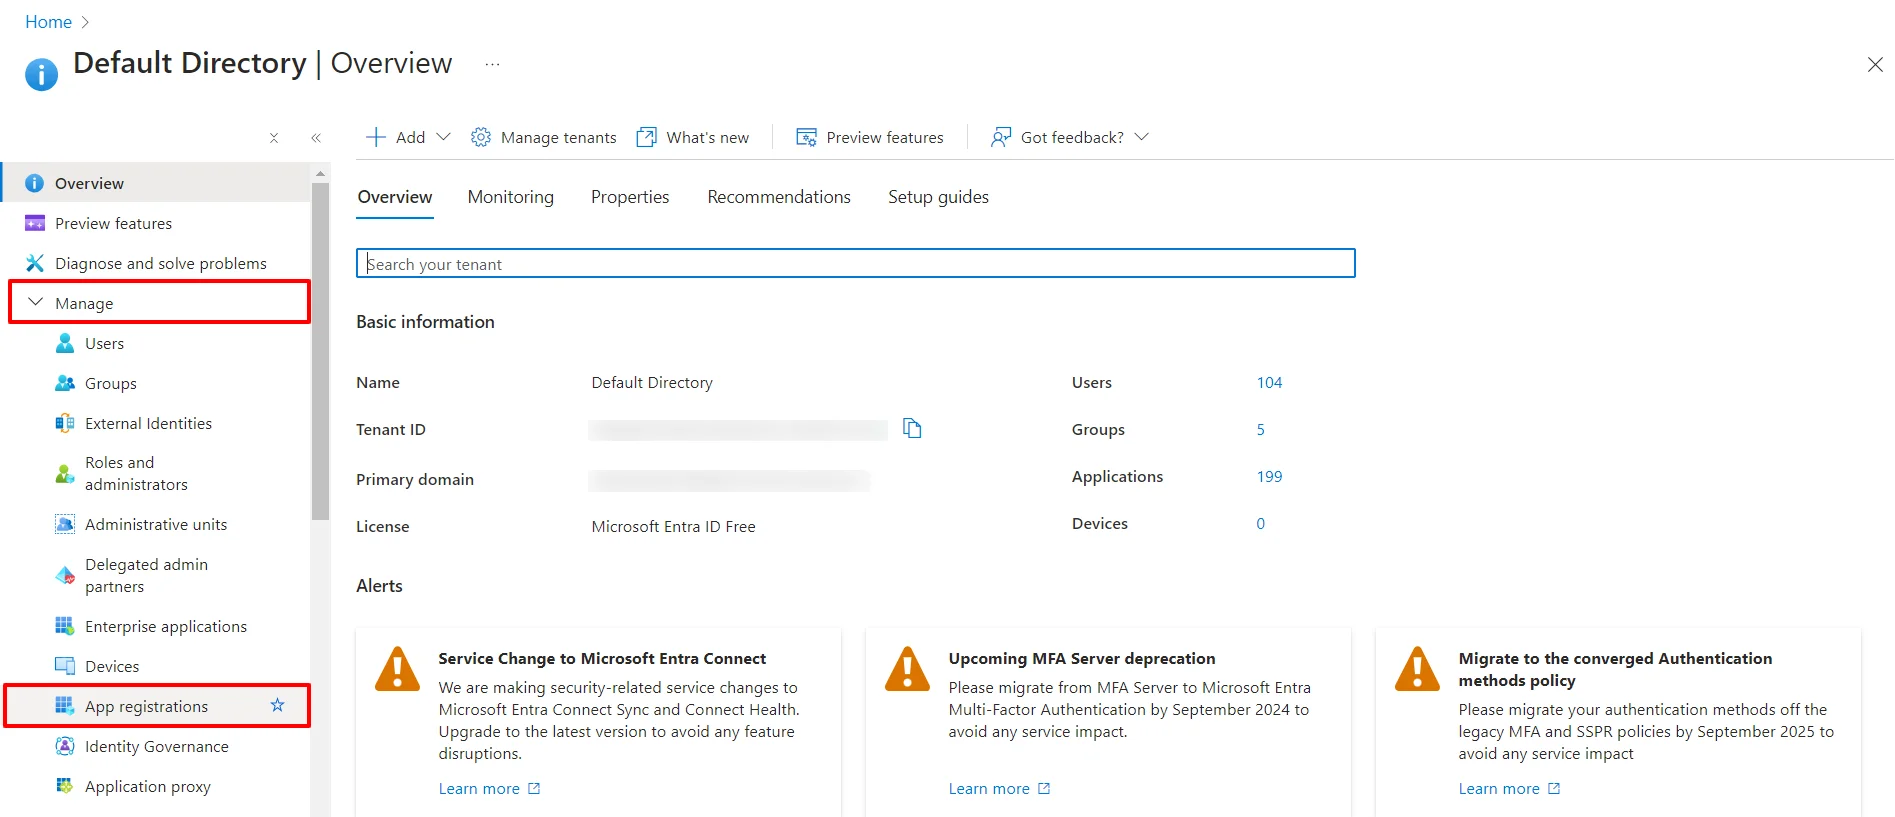Screen dimensions: 1895x817
Task: Open Users count 104 link
Action: (1269, 382)
